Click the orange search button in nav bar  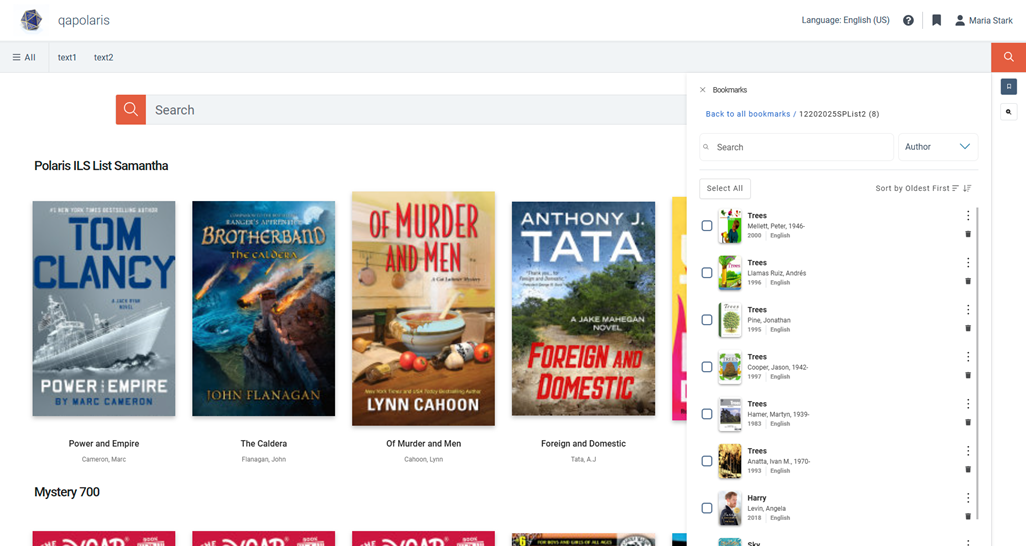point(1008,57)
